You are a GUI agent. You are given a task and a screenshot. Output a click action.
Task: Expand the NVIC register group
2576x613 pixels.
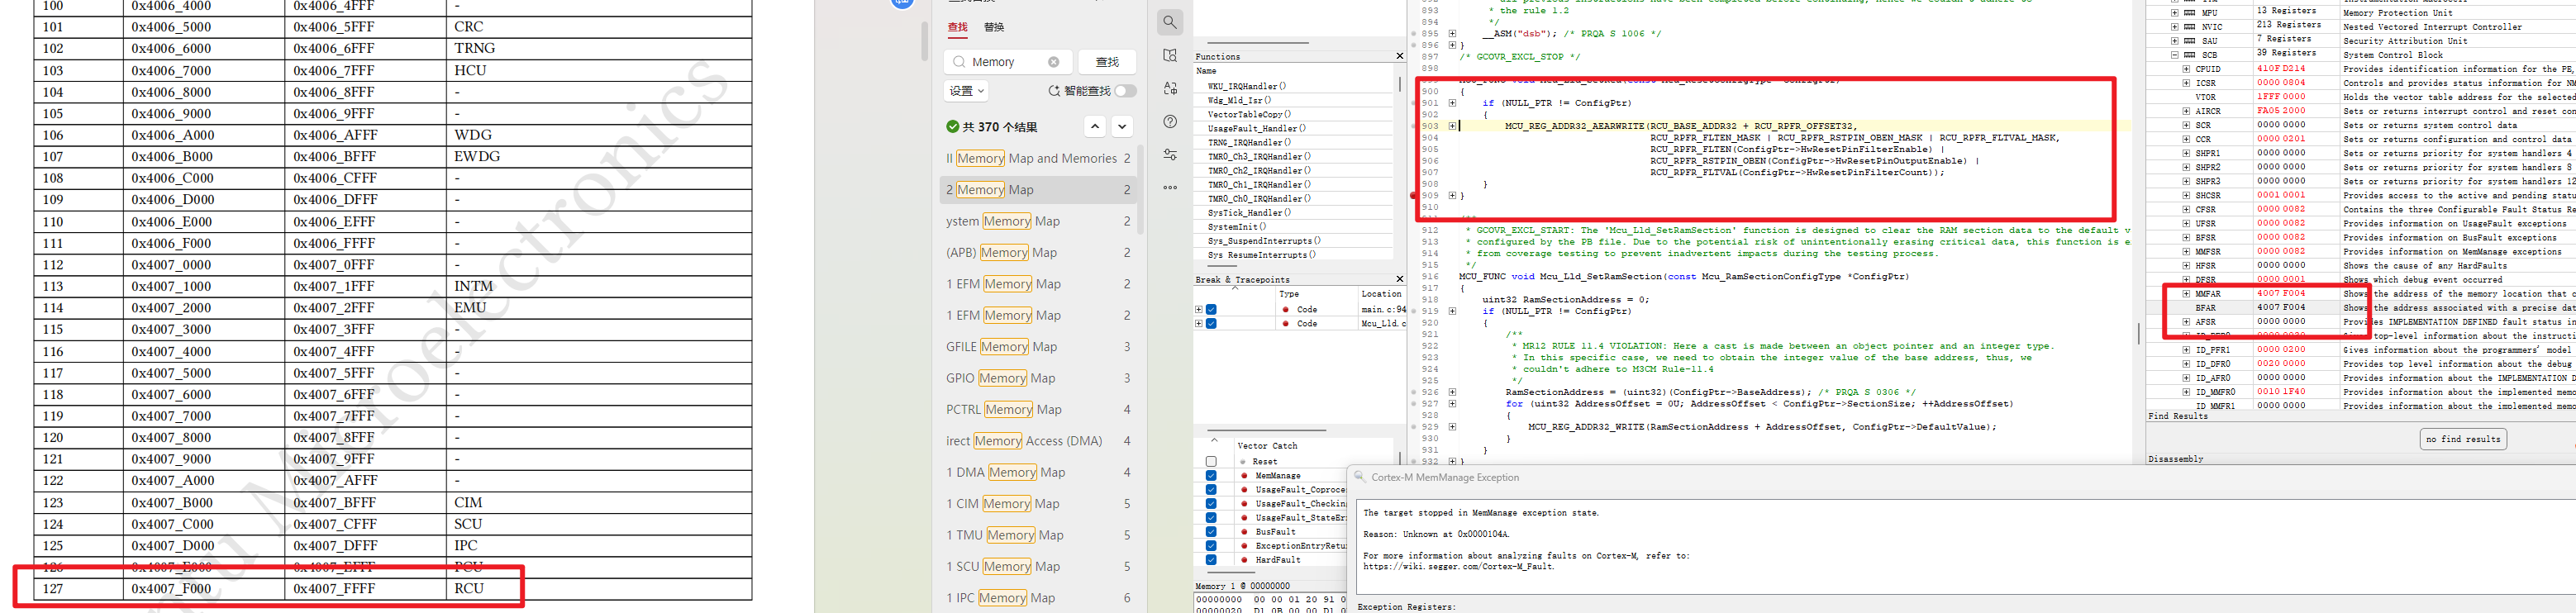[2174, 27]
